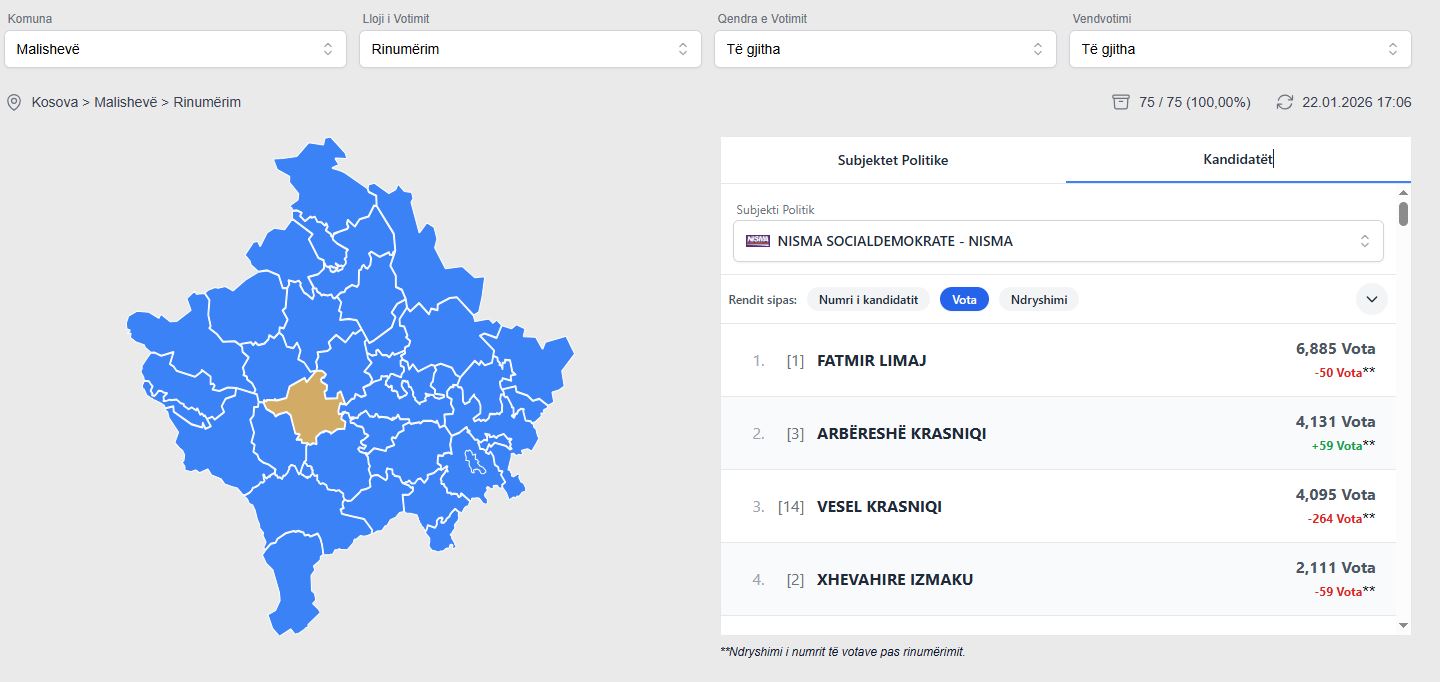Click the location pin icon in breadcrumb

pos(14,102)
